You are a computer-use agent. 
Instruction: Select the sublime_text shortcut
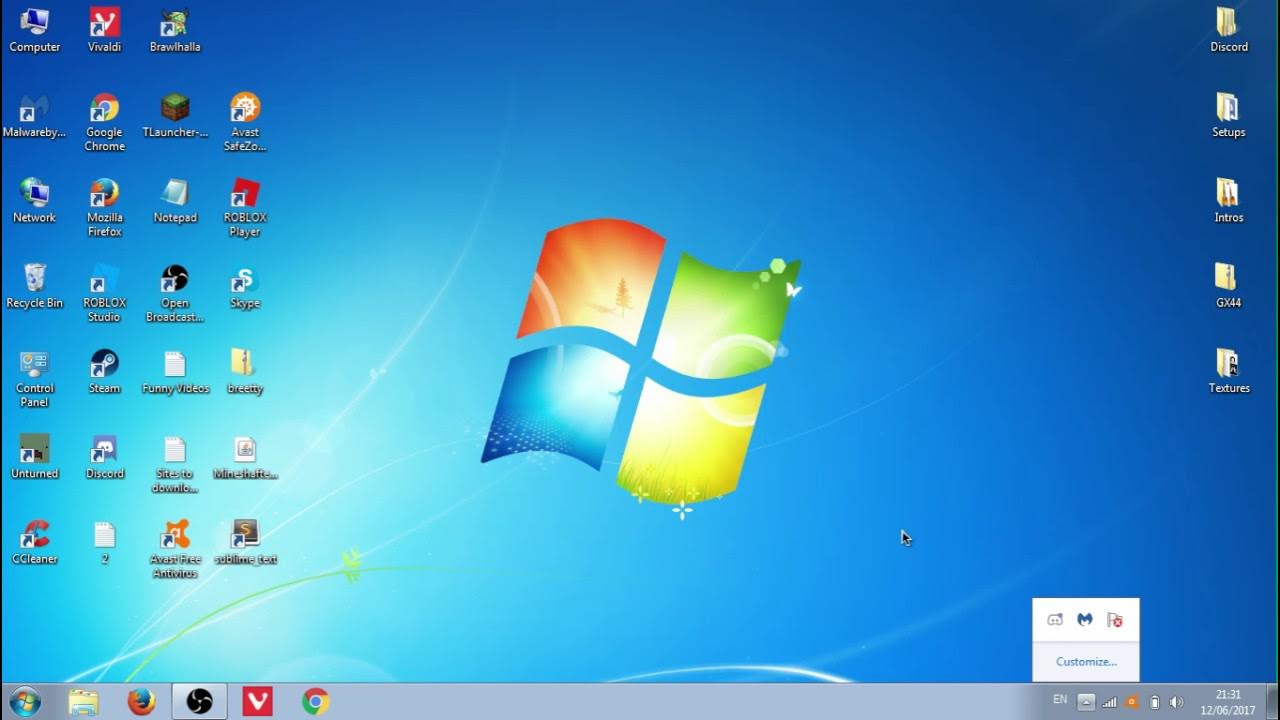pos(245,542)
